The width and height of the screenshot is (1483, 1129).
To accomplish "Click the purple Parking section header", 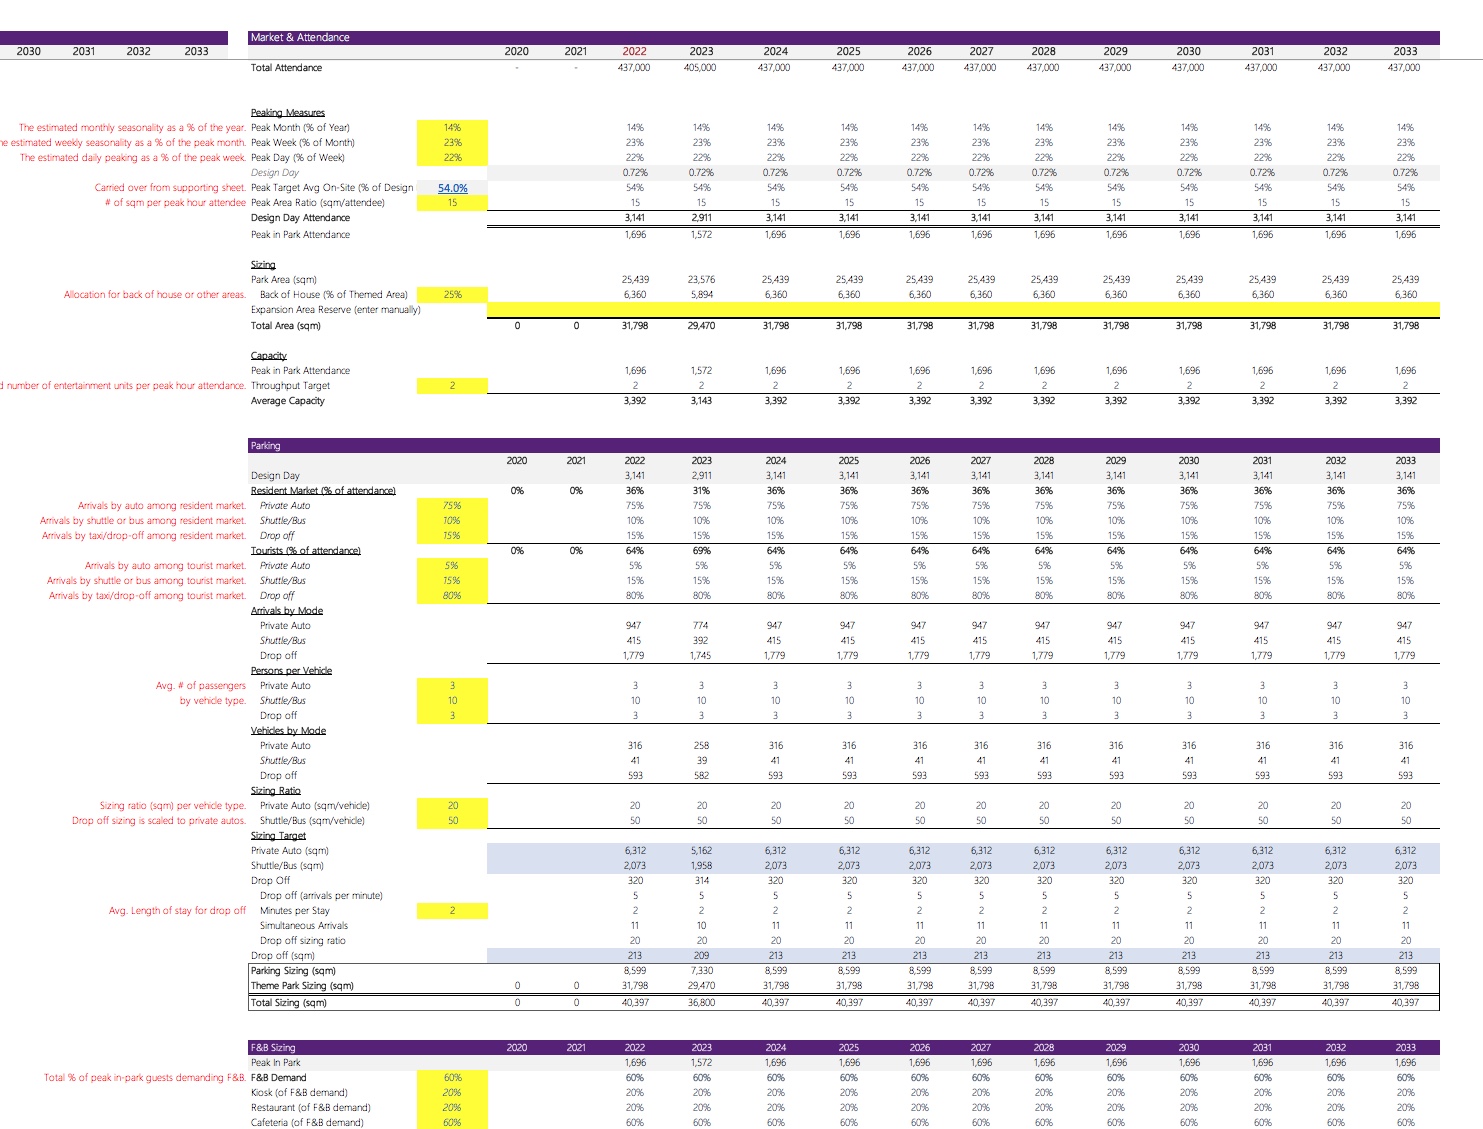I will coord(844,446).
